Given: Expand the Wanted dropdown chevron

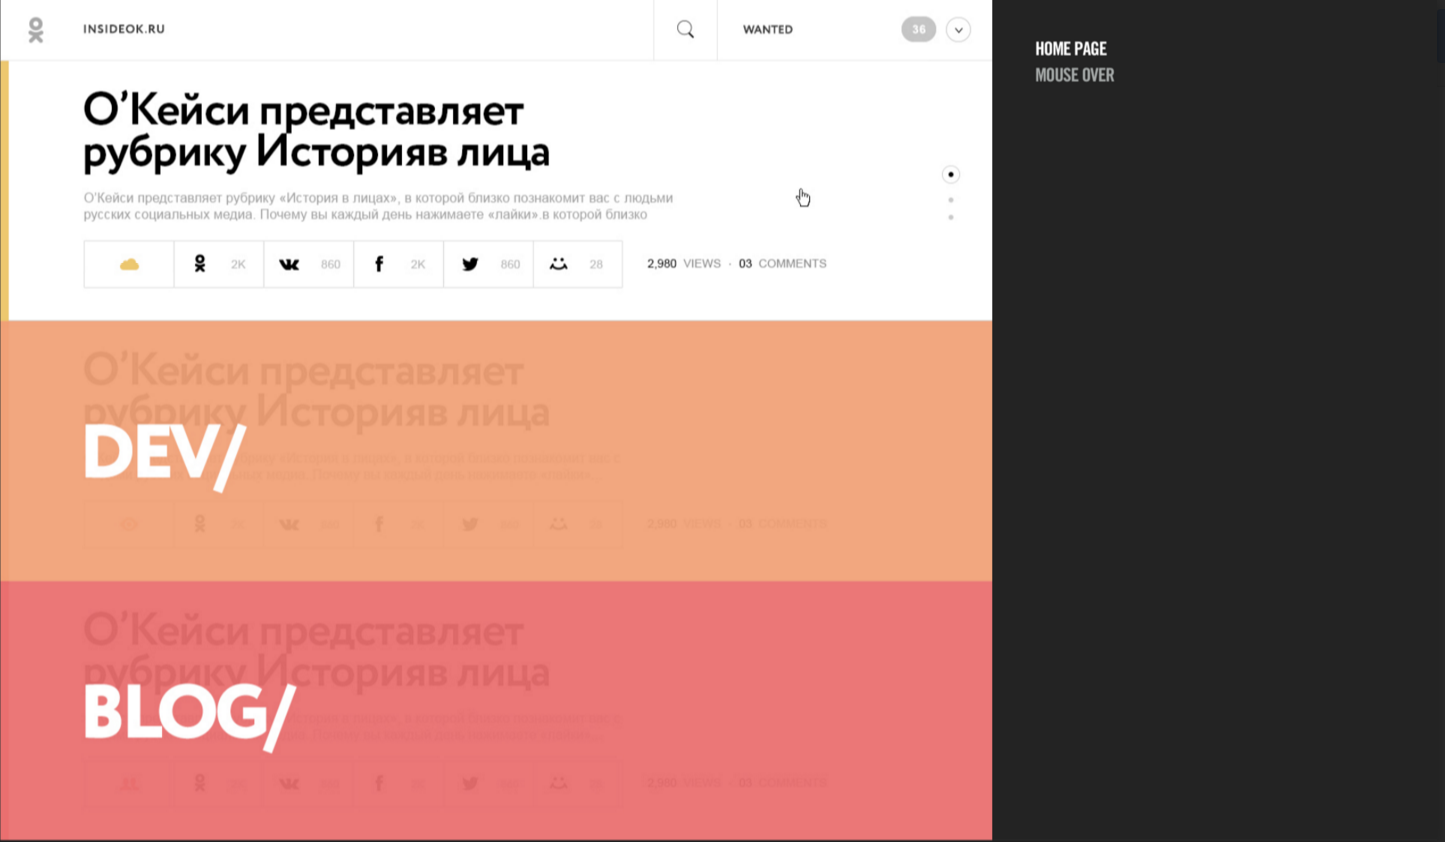Looking at the screenshot, I should pos(958,30).
